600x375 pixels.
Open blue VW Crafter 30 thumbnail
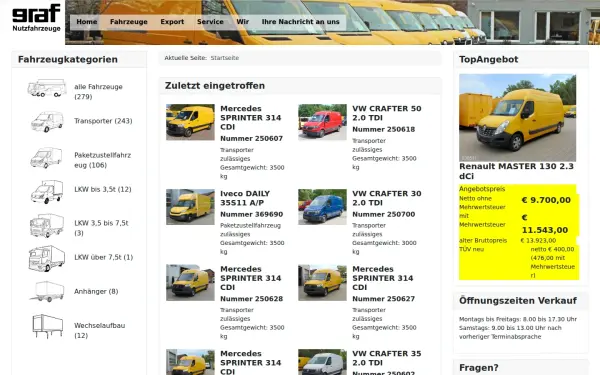point(322,207)
